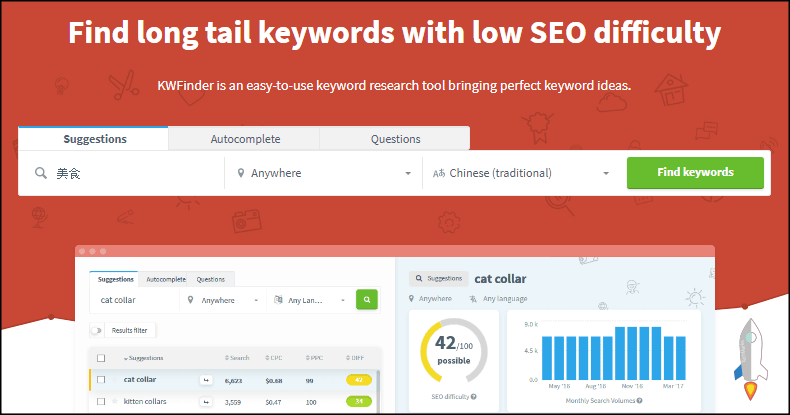Click the help icon next to SEO difficulty
This screenshot has height=415, width=790.
point(472,397)
